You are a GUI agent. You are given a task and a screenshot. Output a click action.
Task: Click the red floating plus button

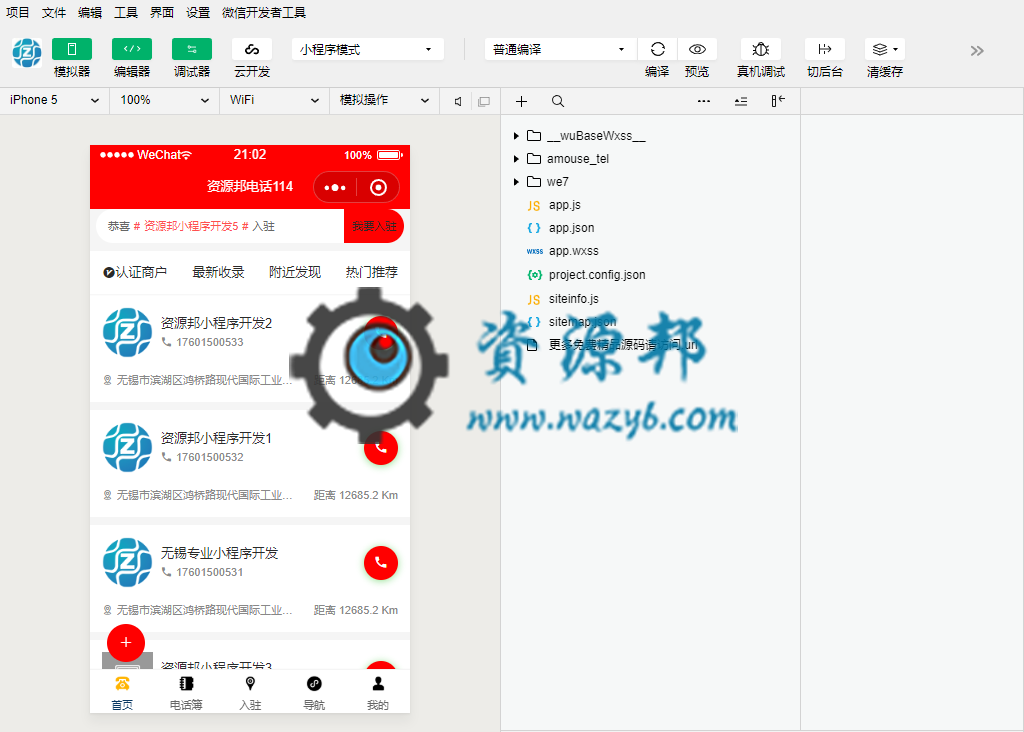(126, 643)
